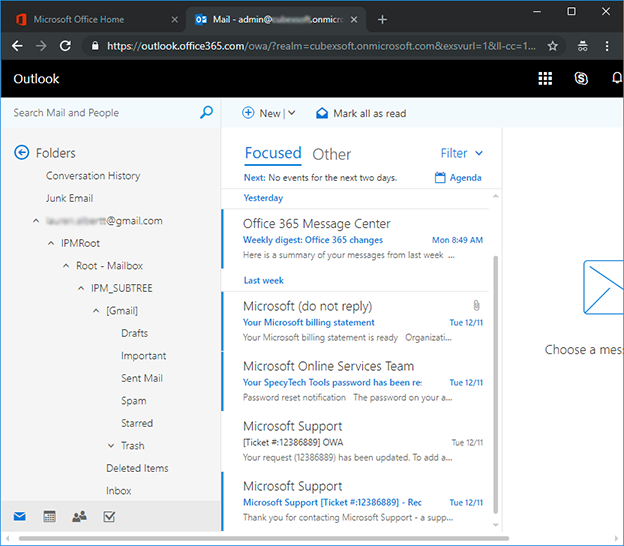Open the Agenda link

[465, 177]
